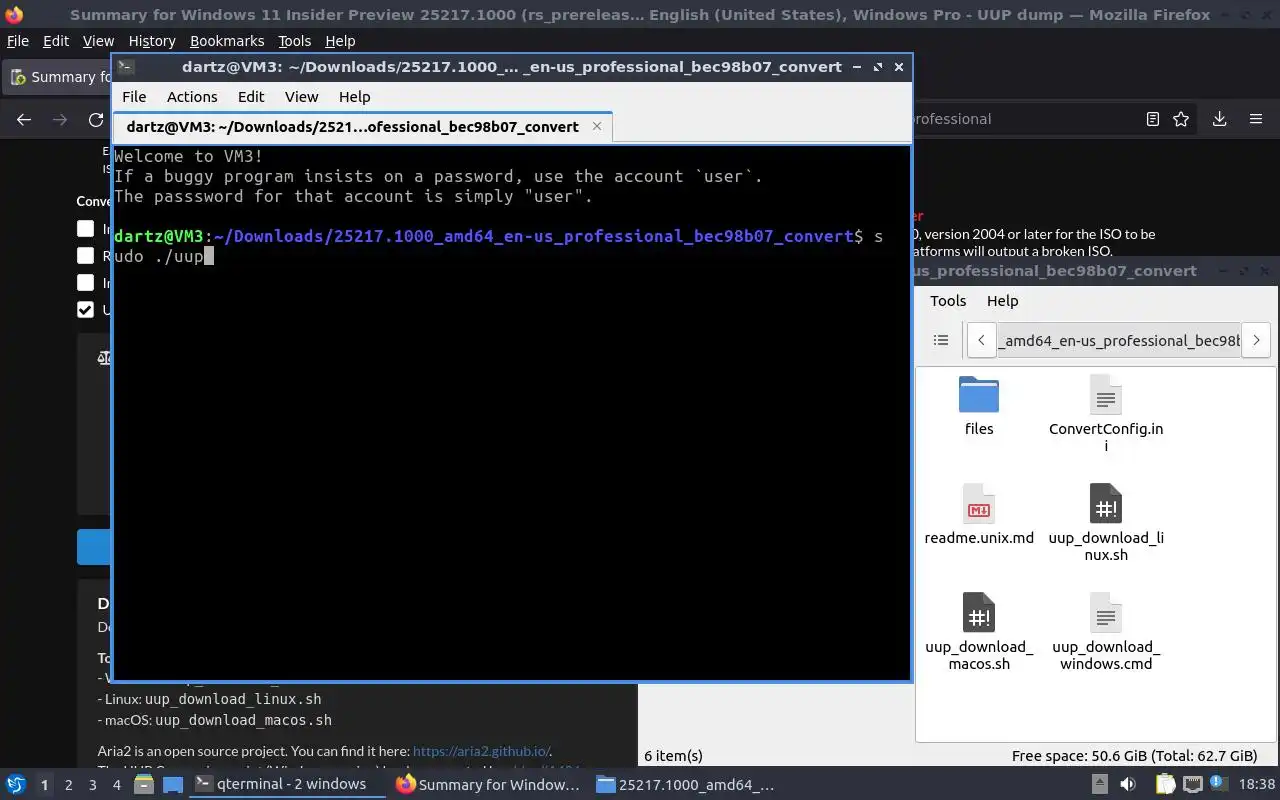1280x800 pixels.
Task: Switch to qterminal taskbar button
Action: [x=288, y=784]
